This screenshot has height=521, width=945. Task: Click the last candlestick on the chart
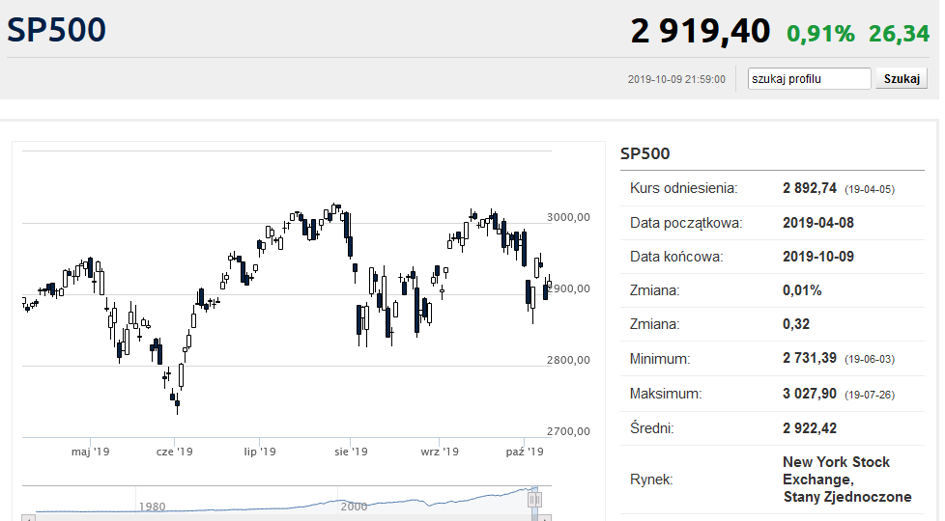[549, 284]
